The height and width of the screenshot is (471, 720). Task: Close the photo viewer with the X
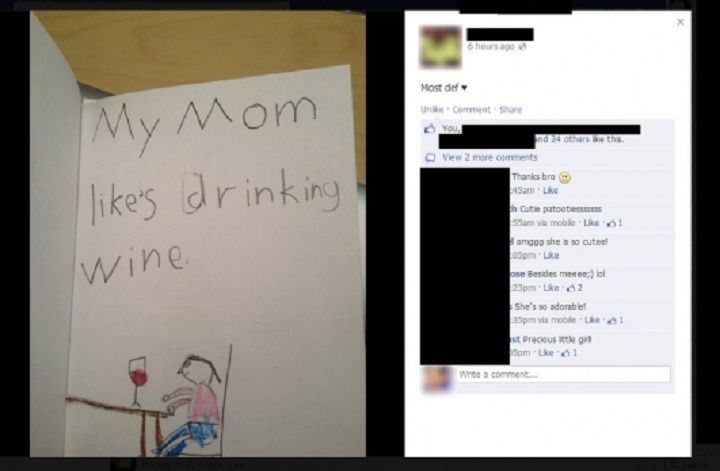[680, 22]
